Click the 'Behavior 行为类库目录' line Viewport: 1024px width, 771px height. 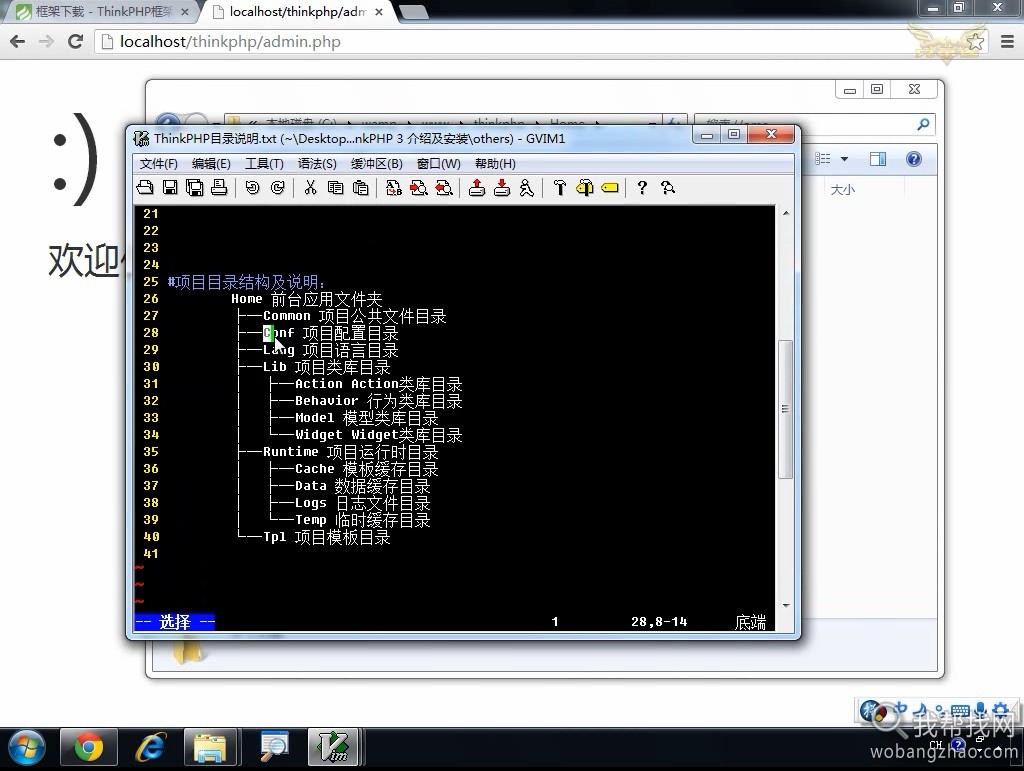tap(378, 401)
